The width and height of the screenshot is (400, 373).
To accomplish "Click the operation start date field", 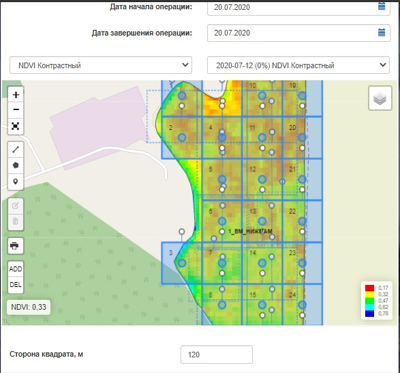I will pyautogui.click(x=299, y=7).
